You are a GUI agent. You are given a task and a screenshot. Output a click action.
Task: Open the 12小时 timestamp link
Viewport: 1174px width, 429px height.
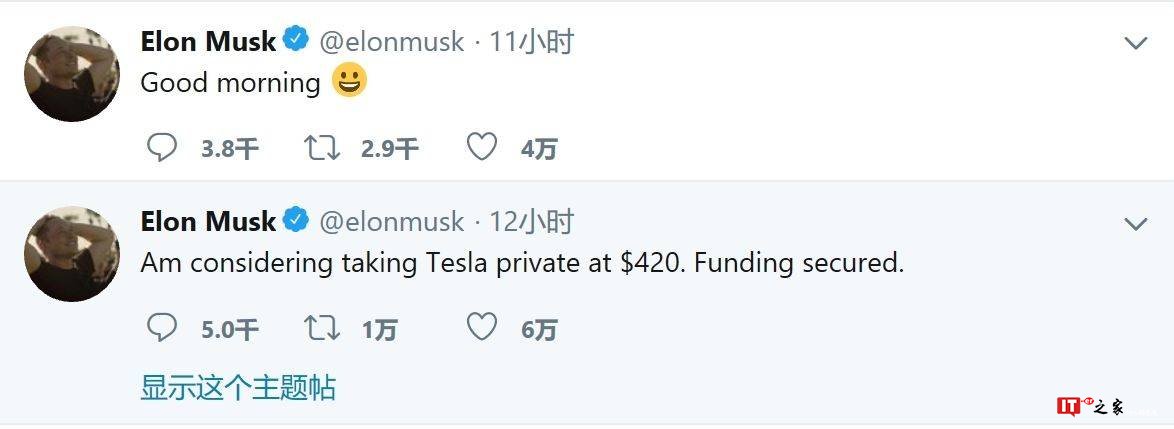(531, 221)
